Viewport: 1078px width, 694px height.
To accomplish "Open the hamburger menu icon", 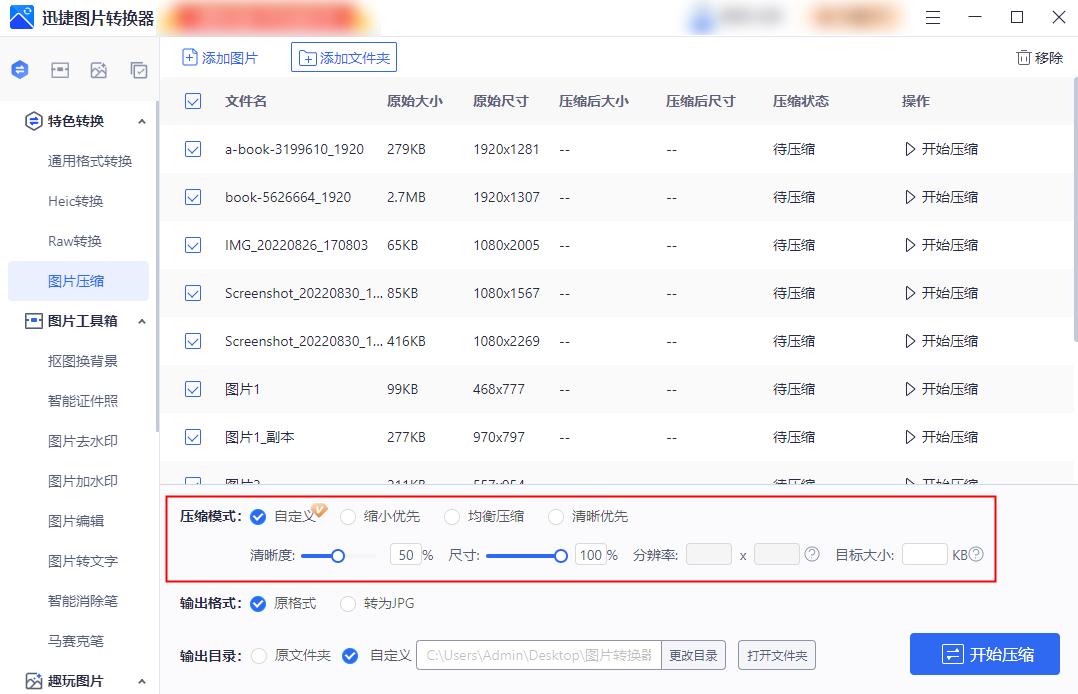I will point(934,17).
